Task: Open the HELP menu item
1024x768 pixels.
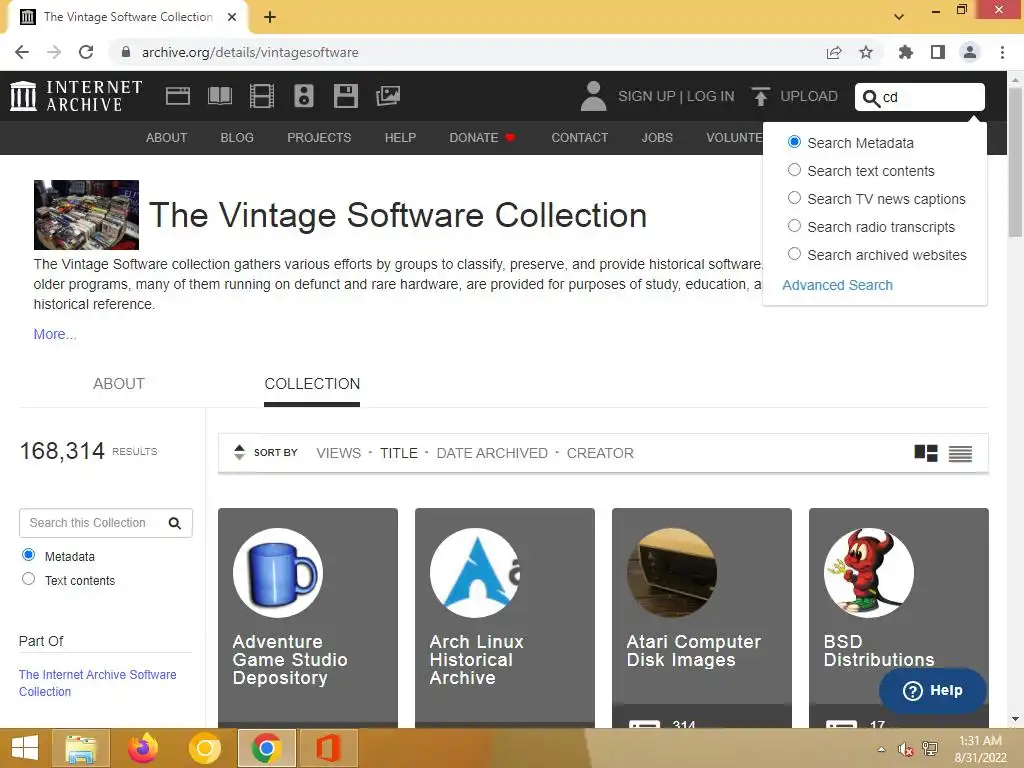Action: coord(400,138)
